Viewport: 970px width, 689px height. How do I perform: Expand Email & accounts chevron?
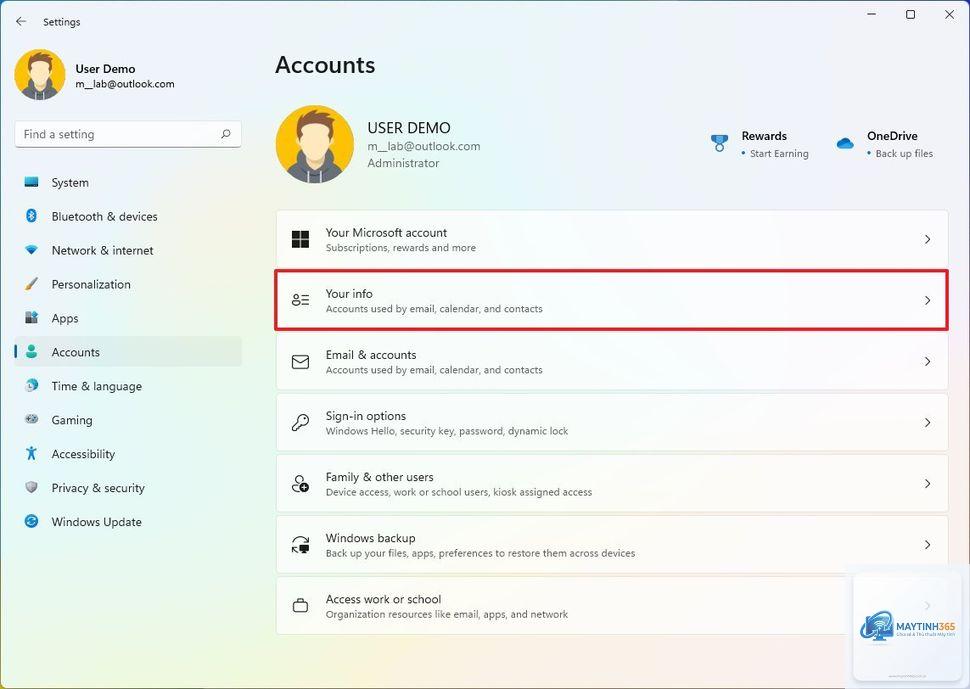coord(927,361)
